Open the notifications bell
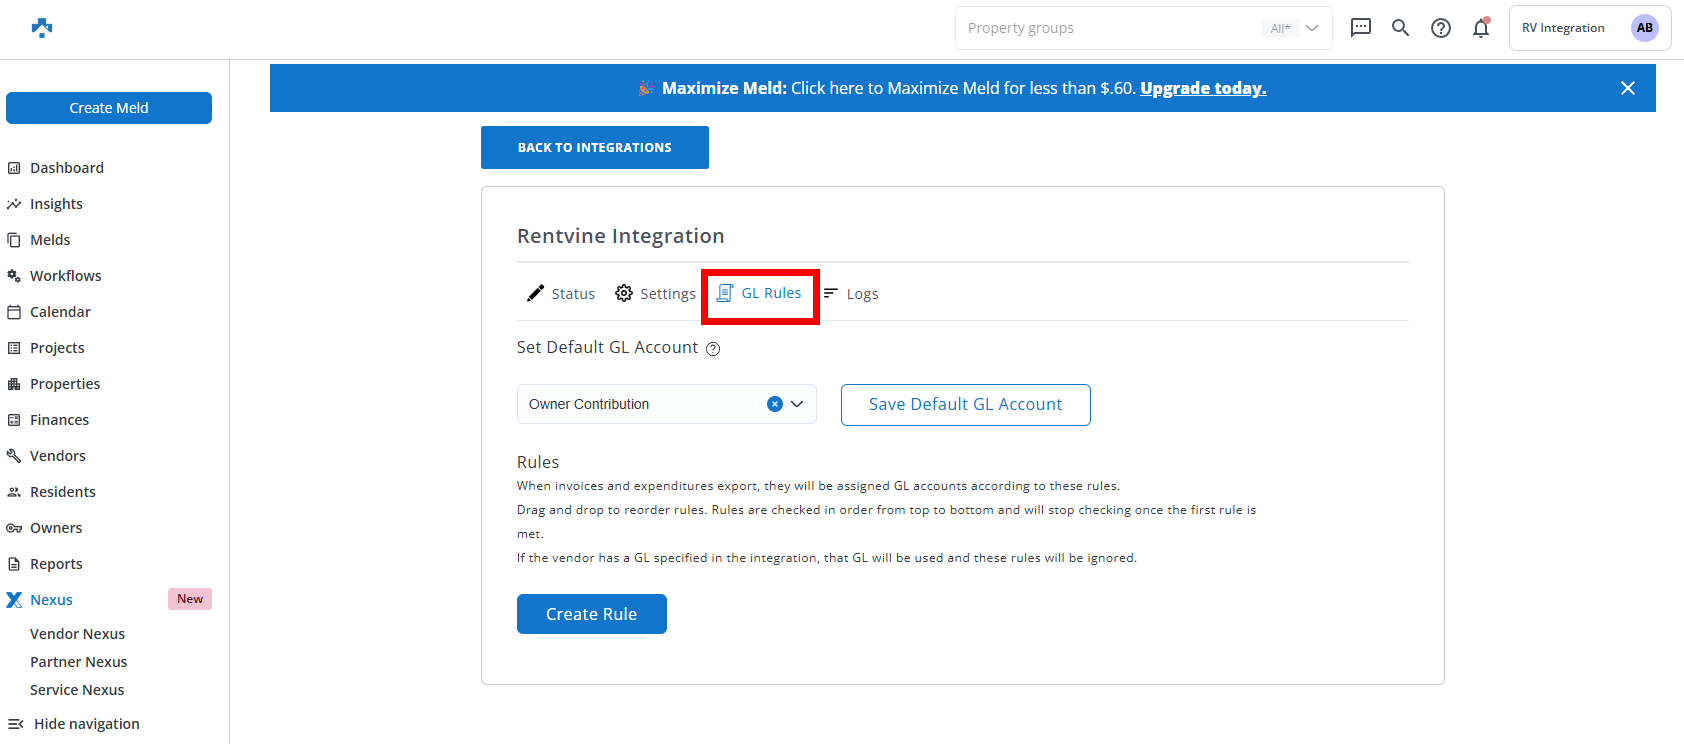This screenshot has width=1684, height=744. coord(1481,28)
